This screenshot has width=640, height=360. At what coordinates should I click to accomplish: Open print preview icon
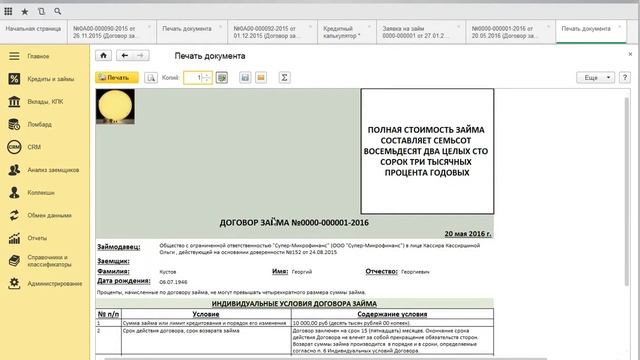pyautogui.click(x=151, y=78)
